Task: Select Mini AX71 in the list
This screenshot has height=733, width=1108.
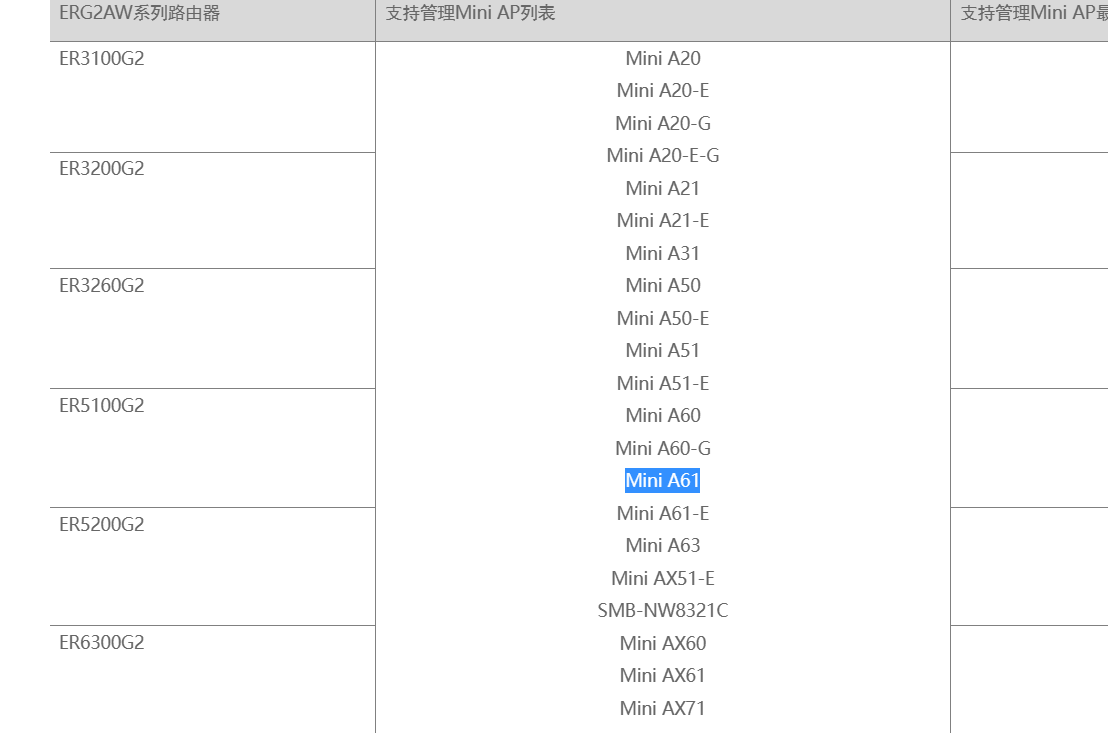Action: (x=662, y=708)
